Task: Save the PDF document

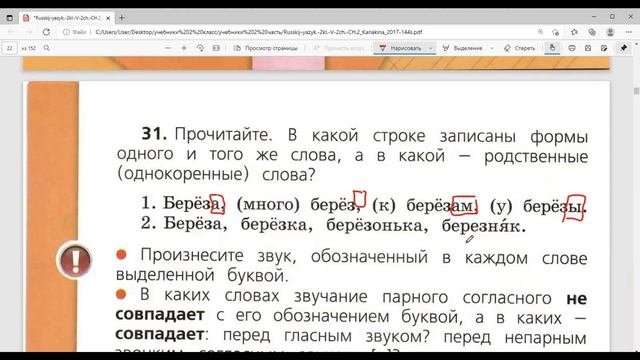Action: (588, 48)
